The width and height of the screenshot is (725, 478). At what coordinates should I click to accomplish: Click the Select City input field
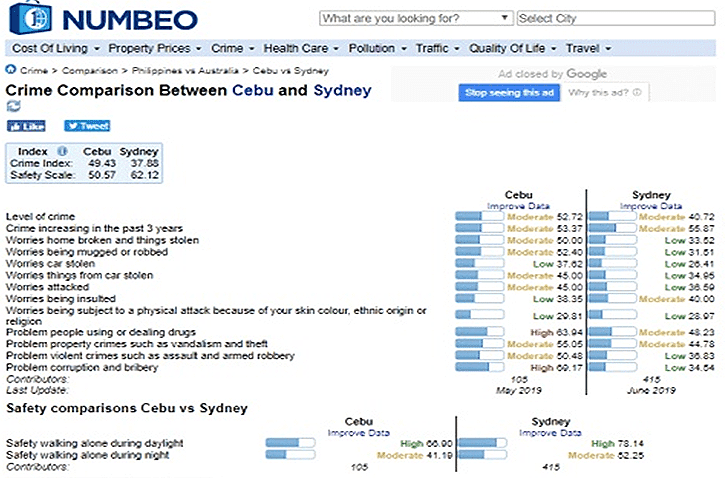click(x=616, y=18)
